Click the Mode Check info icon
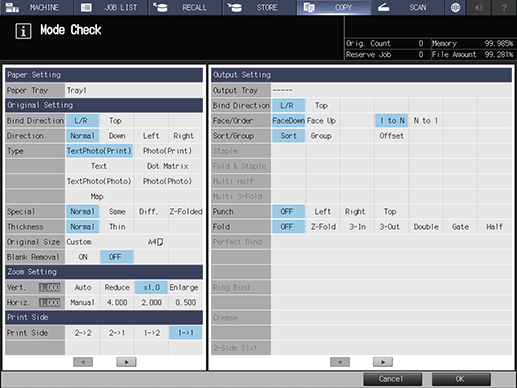Image resolution: width=517 pixels, height=388 pixels. 23,31
